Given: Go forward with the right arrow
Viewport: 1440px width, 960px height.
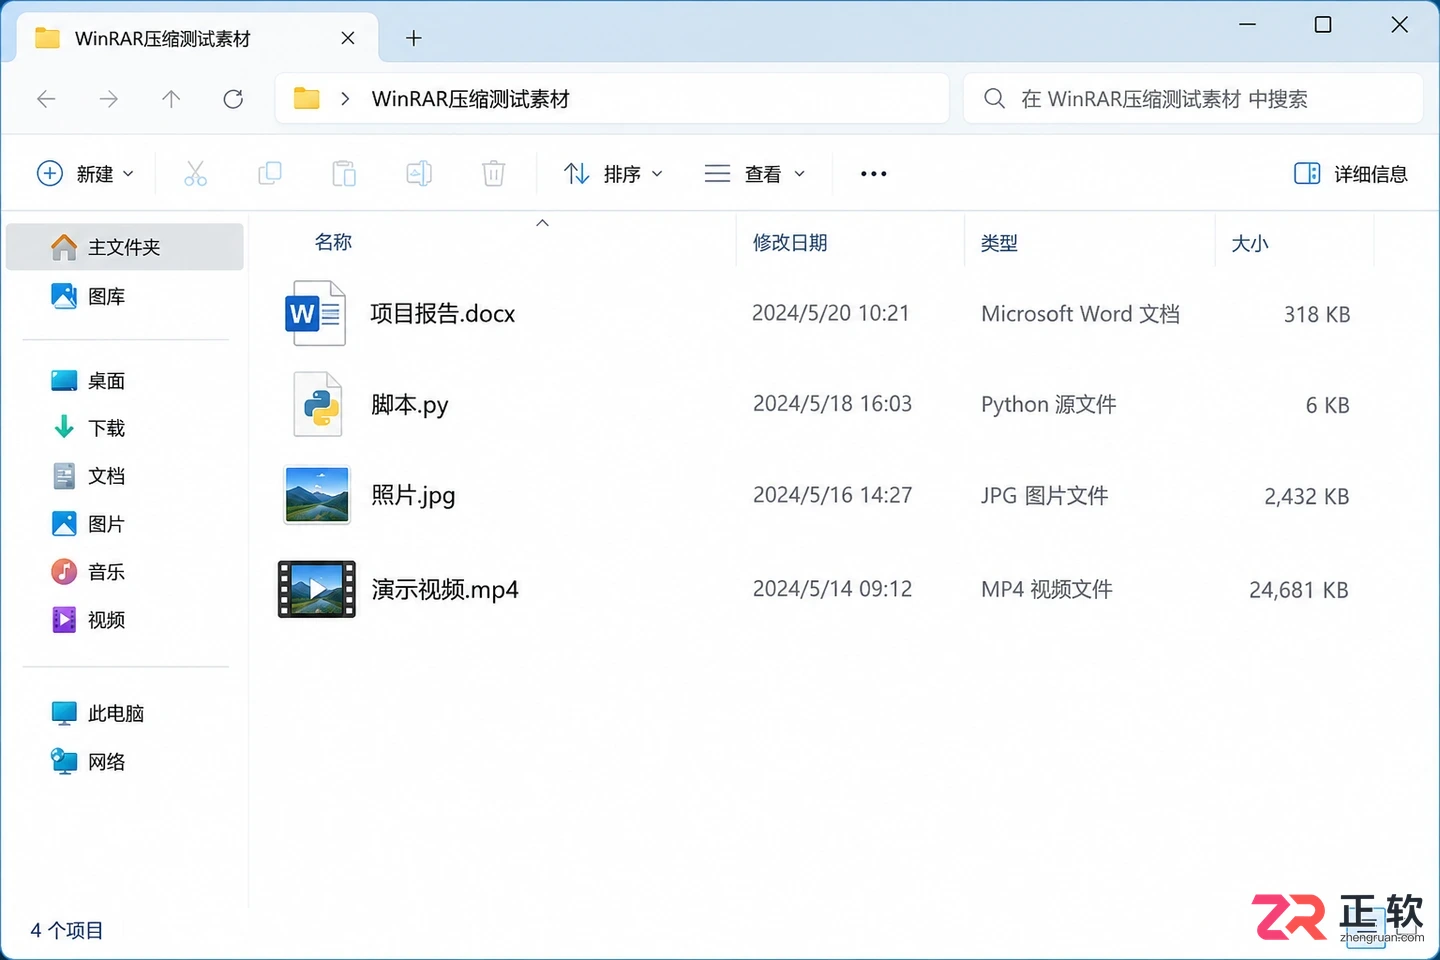Looking at the screenshot, I should [x=109, y=99].
